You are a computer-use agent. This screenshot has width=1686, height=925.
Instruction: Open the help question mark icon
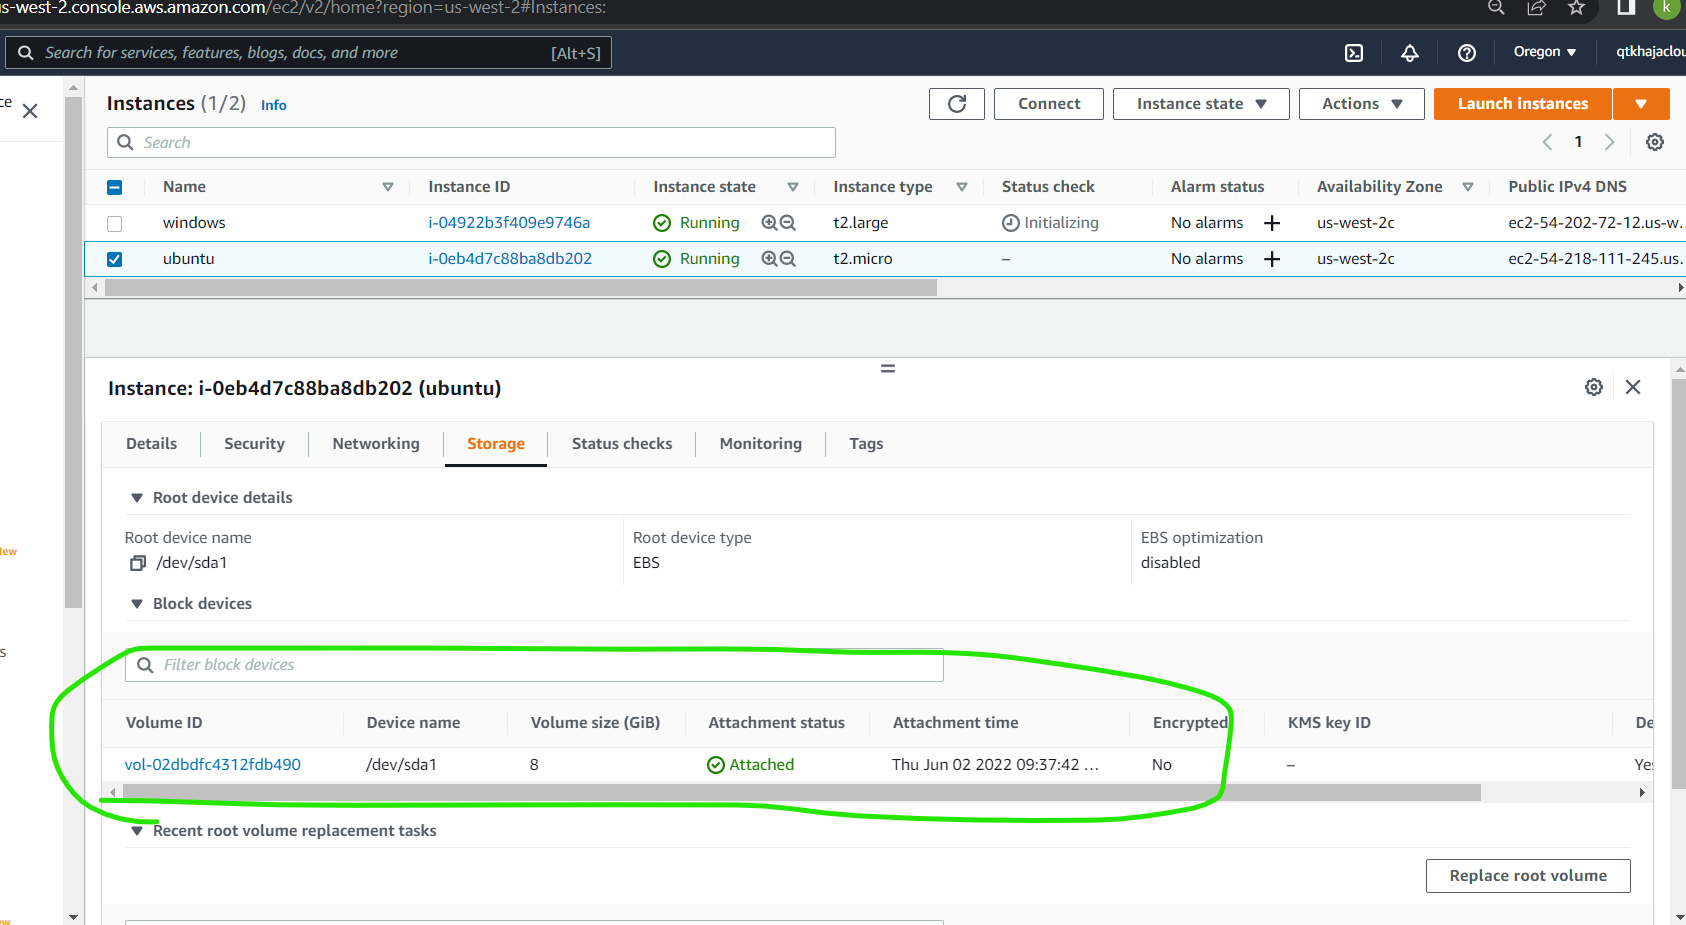[1467, 53]
